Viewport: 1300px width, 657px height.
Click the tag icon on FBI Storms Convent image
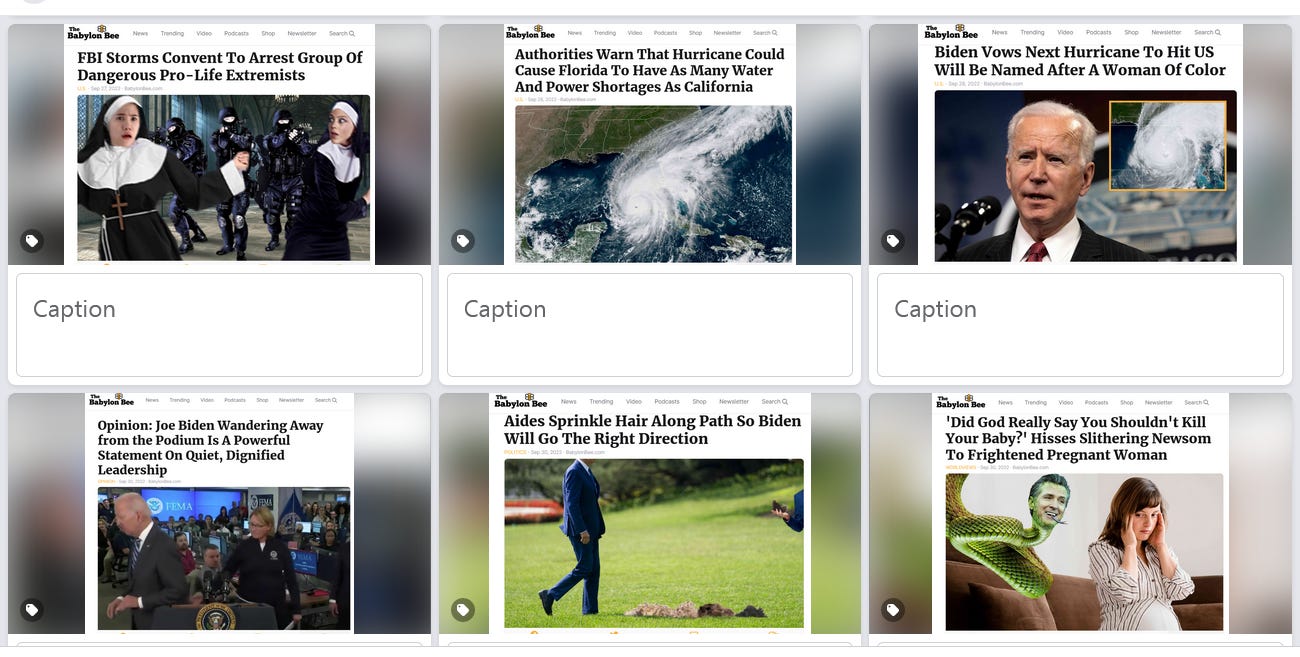32,241
